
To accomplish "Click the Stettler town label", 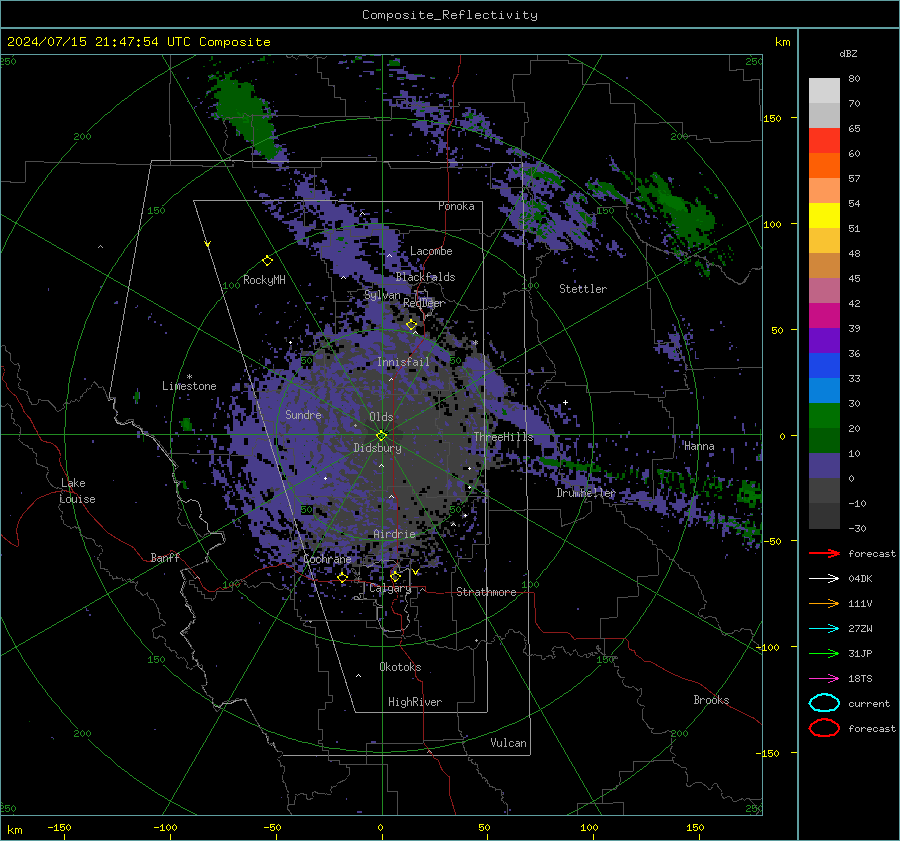I will pyautogui.click(x=583, y=289).
